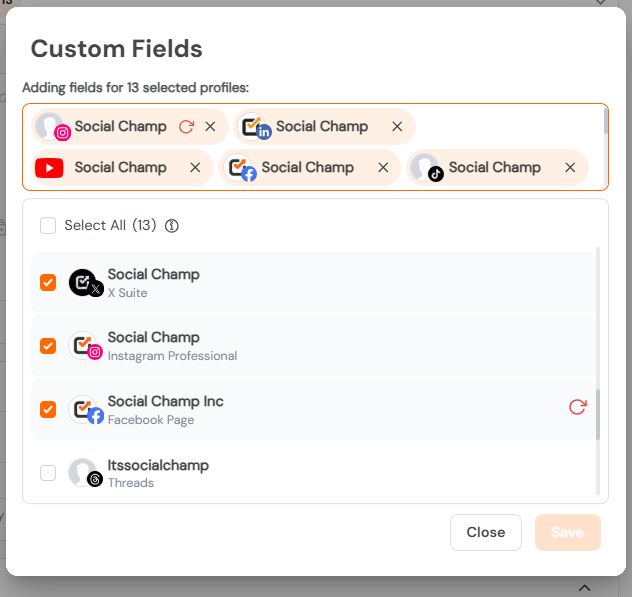Viewport: 632px width, 597px height.
Task: Click the Itssocialchamp Threads avatar
Action: click(x=85, y=472)
